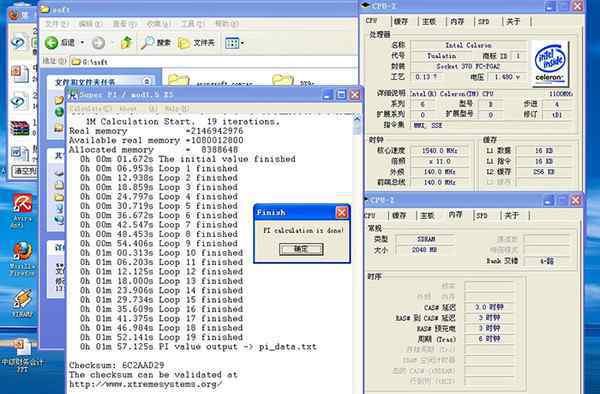Toggle the Folders (文件夹) pane button

[196, 43]
